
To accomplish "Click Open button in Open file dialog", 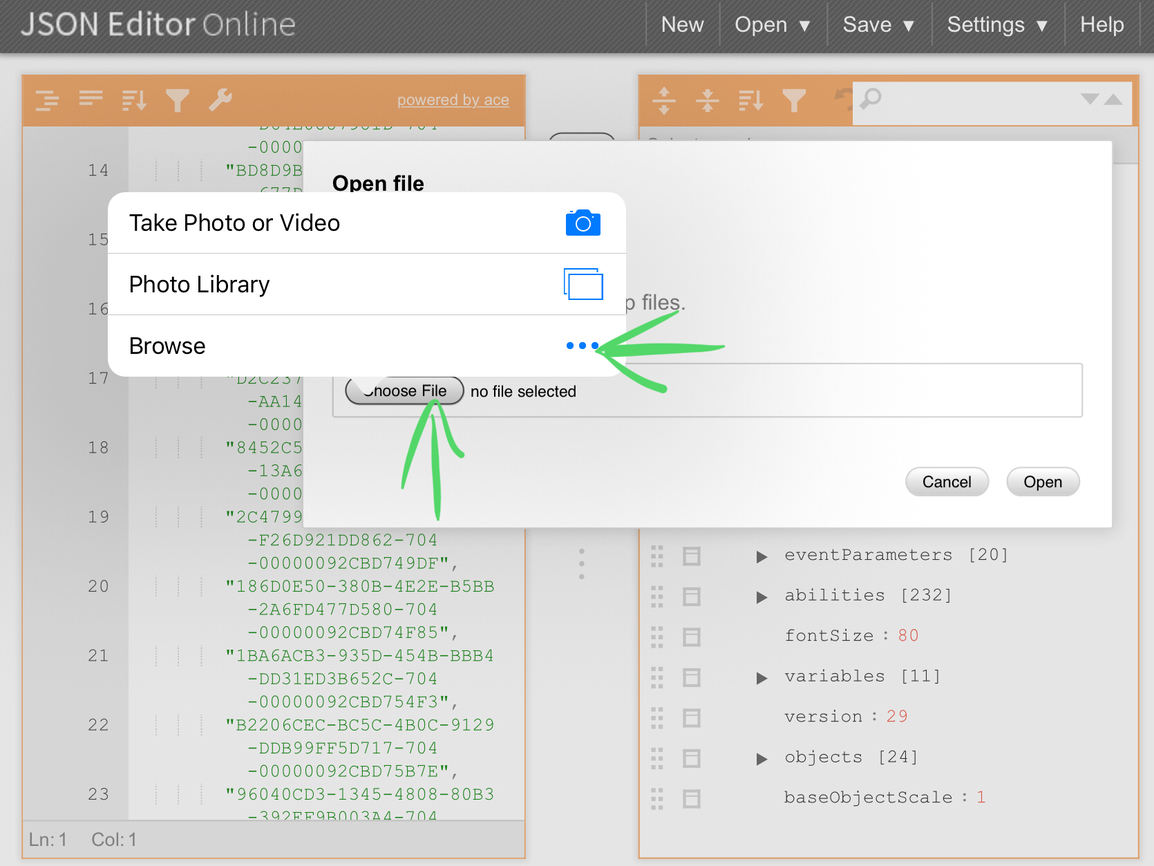I will [x=1043, y=482].
